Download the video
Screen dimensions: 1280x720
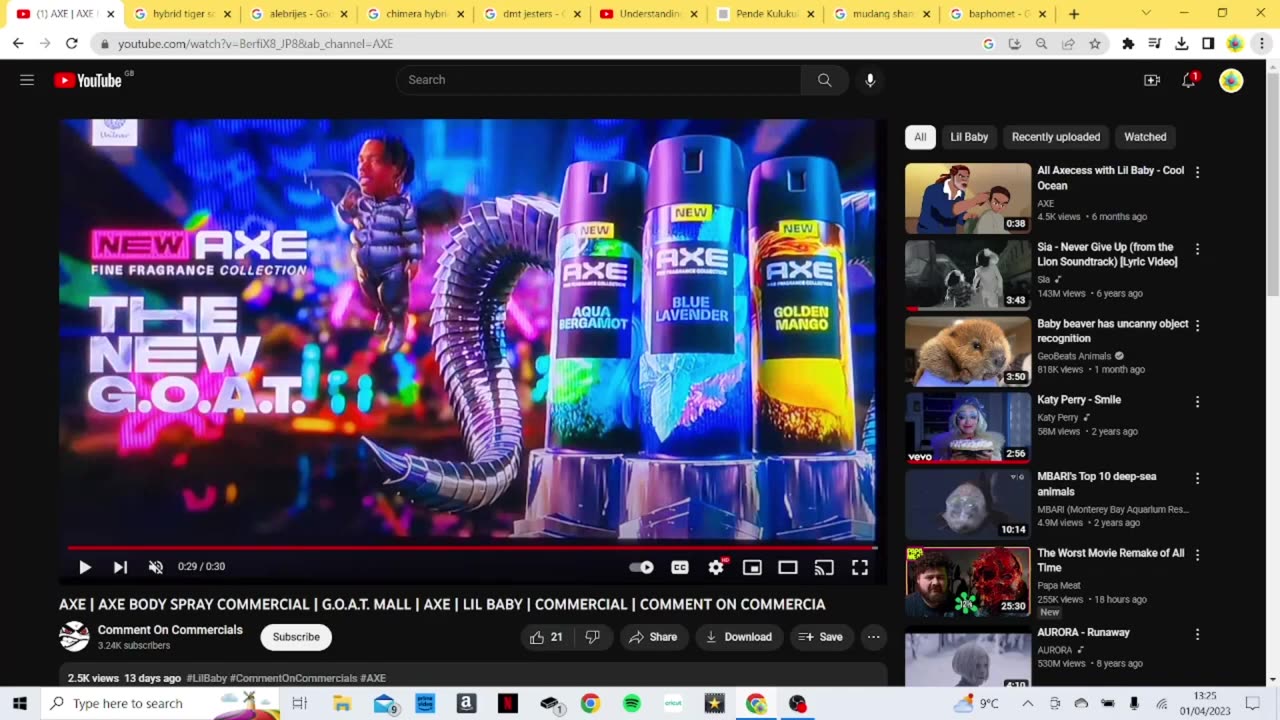coord(739,637)
